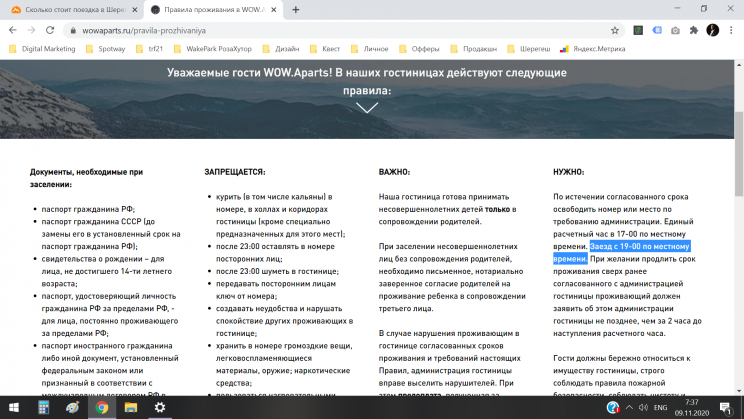
Task: Open volume control in tray
Action: (643, 408)
